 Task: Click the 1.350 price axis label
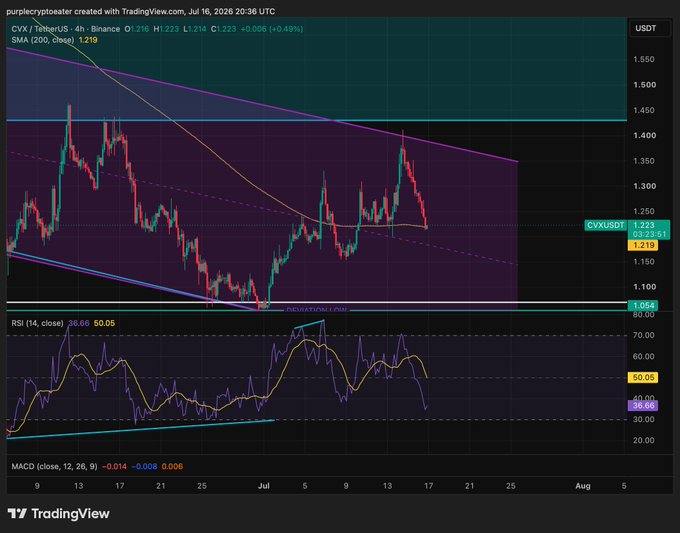click(x=644, y=161)
